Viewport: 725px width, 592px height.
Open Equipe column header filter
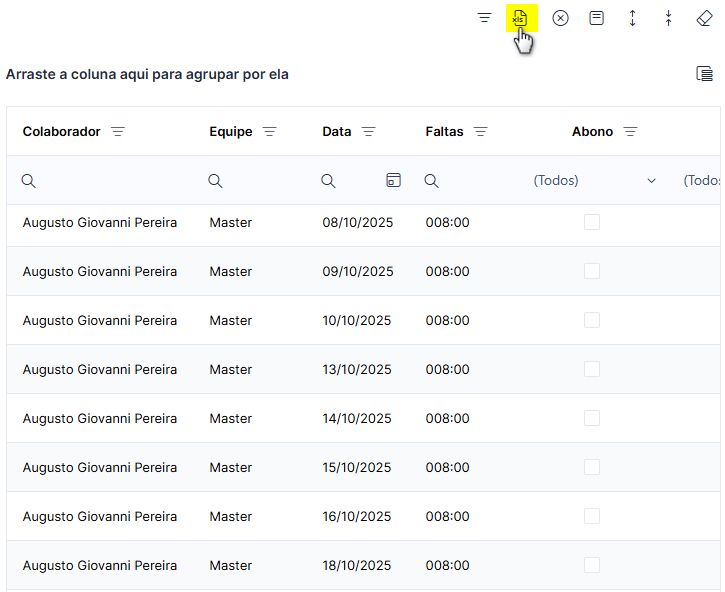[270, 132]
